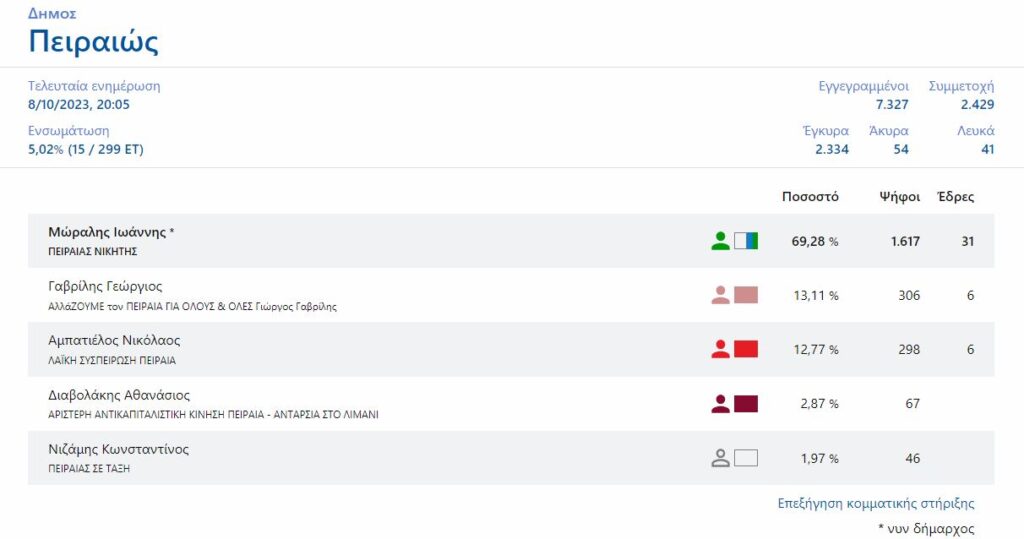1024x539 pixels.
Task: Click dark red person icon for Διαβολάκης
Action: point(720,404)
